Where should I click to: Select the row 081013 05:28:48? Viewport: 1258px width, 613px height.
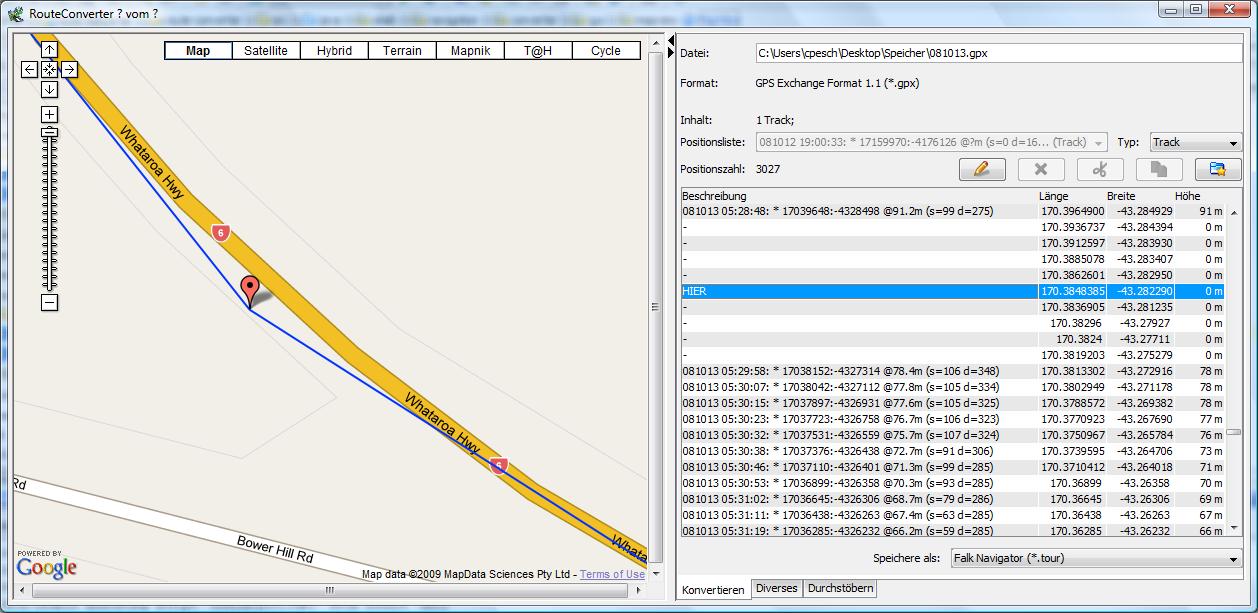pyautogui.click(x=953, y=211)
